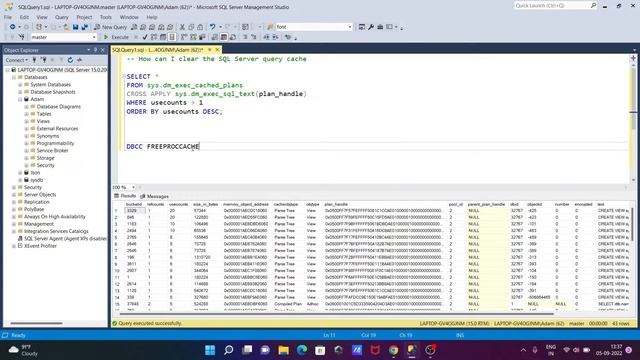Image resolution: width=640 pixels, height=360 pixels.
Task: Open File Explorer from the taskbar
Action: [x=283, y=350]
